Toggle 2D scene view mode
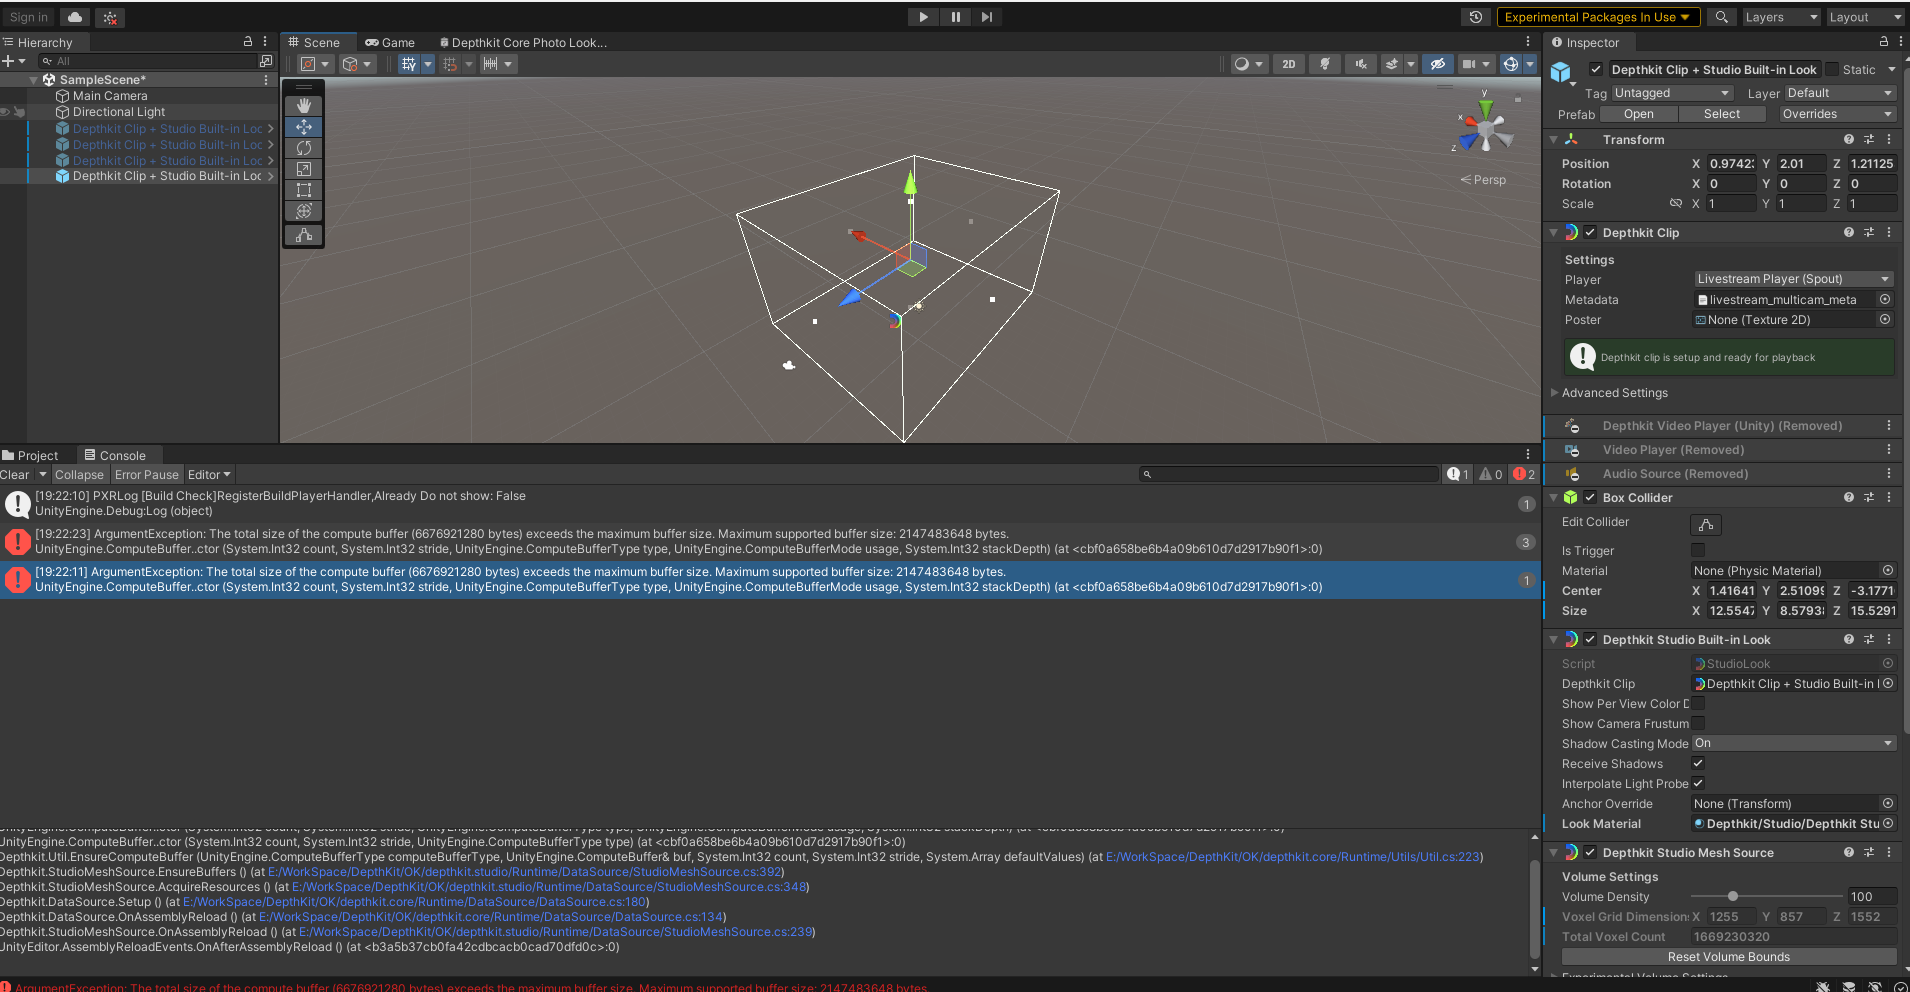Screen dimensions: 1910x992 point(1289,64)
